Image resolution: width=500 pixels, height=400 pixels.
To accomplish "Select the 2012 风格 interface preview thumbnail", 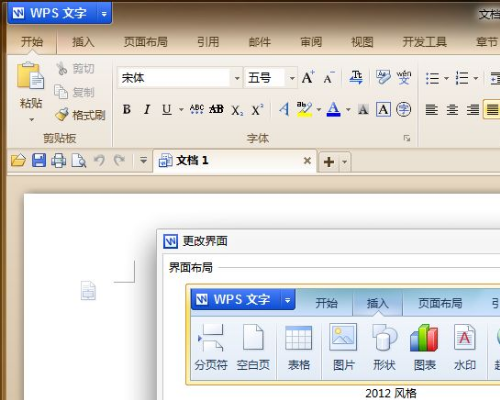I will coord(343,335).
